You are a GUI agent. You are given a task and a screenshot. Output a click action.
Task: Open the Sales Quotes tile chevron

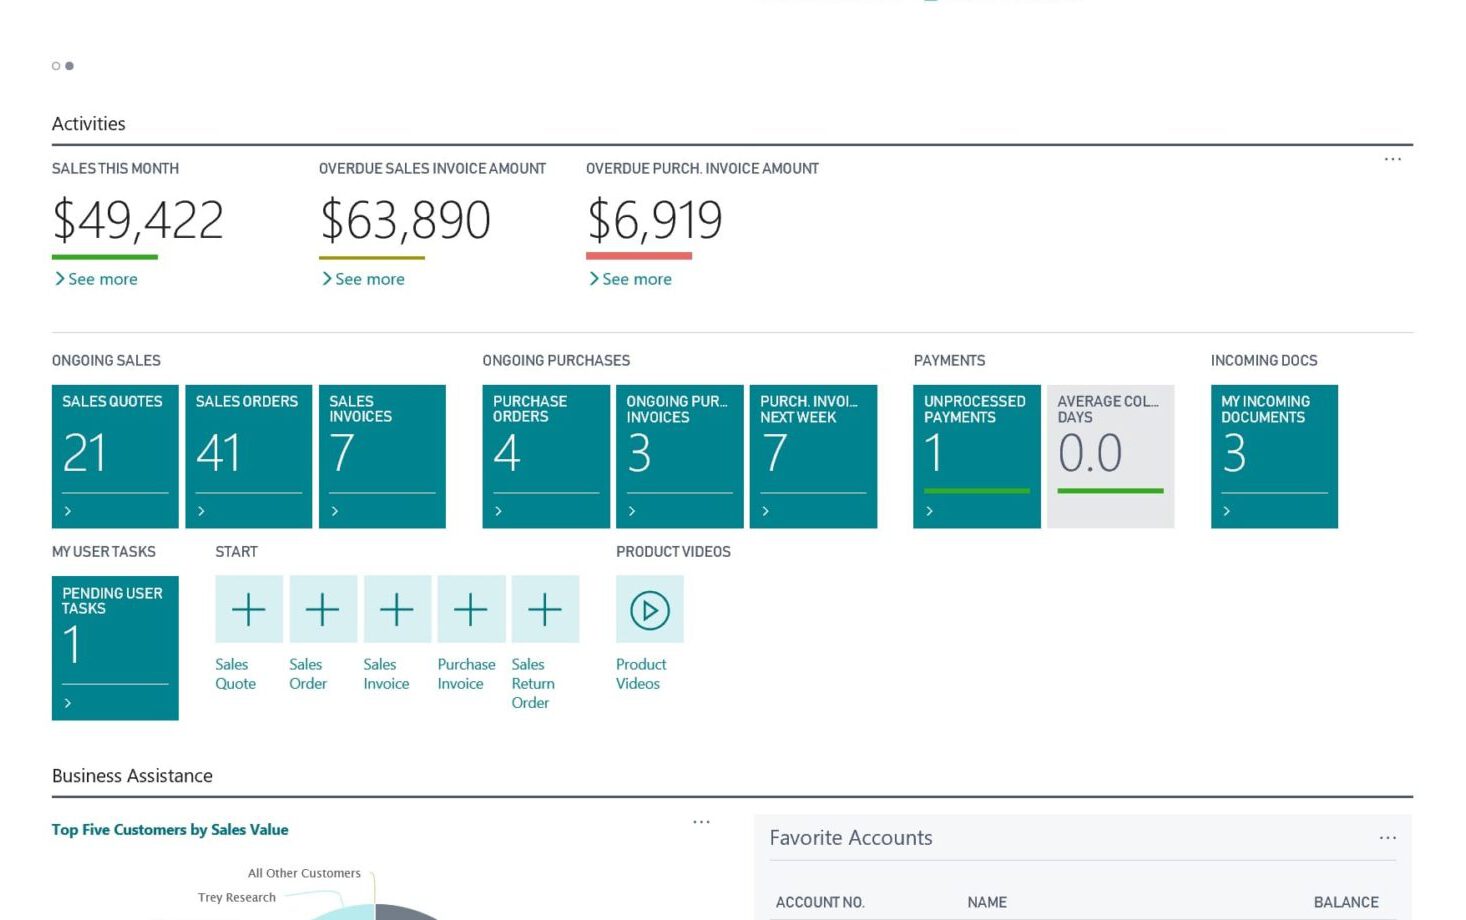point(68,511)
